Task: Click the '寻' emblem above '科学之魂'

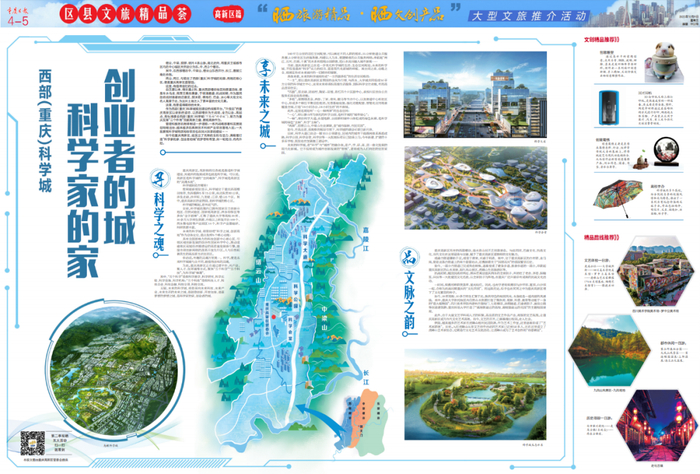Action: (x=159, y=179)
